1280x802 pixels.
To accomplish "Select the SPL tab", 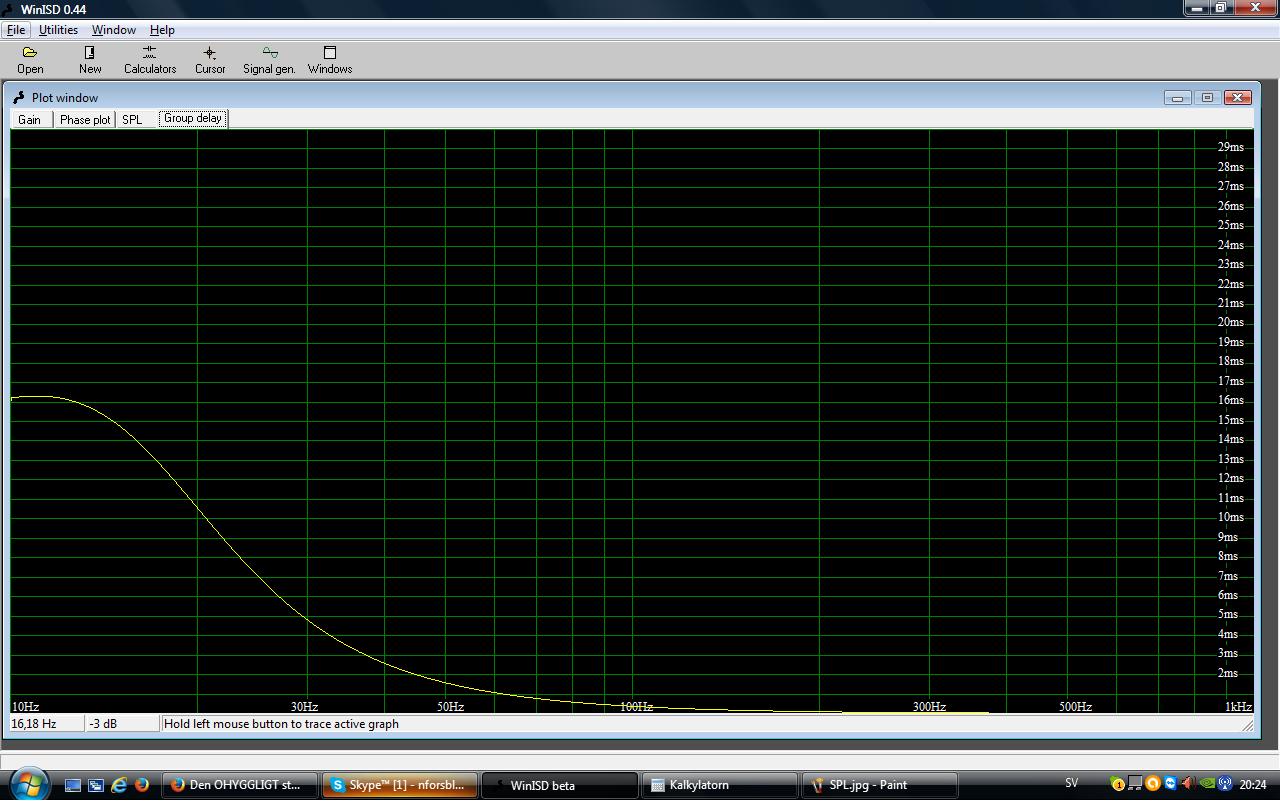I will click(x=132, y=119).
